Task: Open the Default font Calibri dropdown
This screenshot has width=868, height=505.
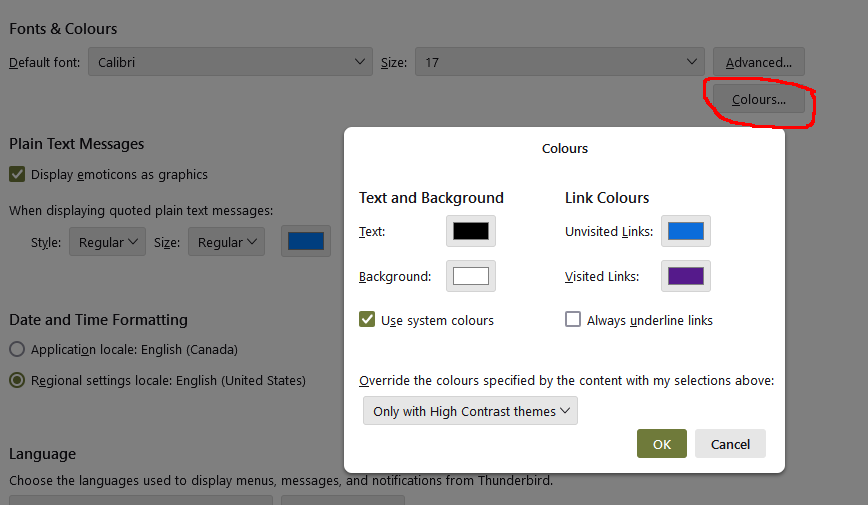Action: [230, 62]
